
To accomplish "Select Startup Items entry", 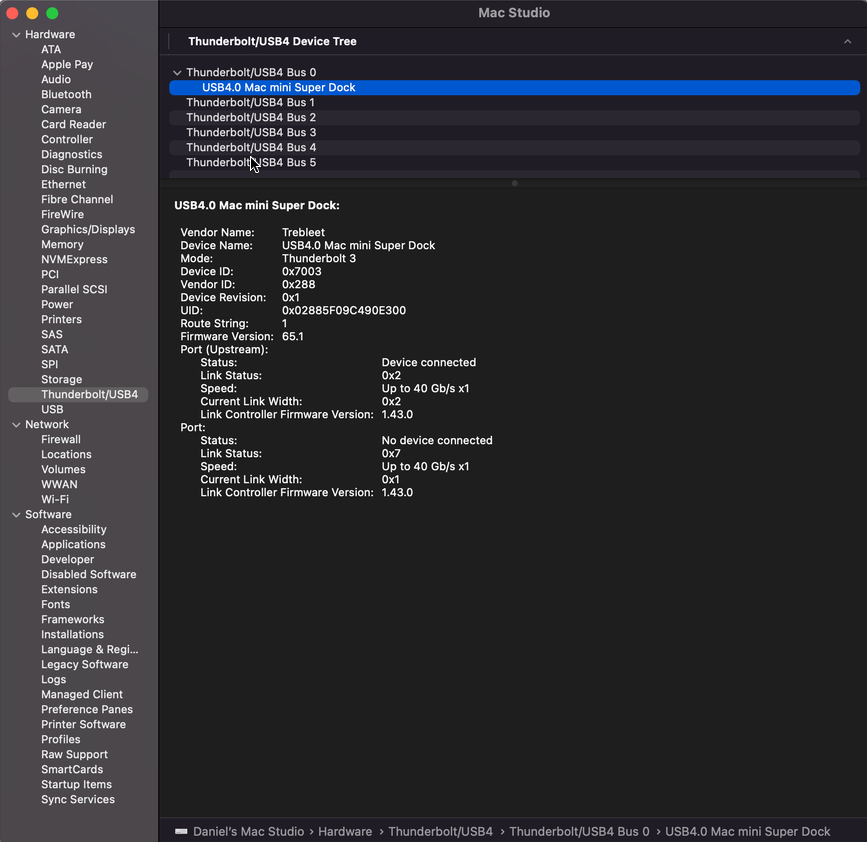I will [76, 785].
